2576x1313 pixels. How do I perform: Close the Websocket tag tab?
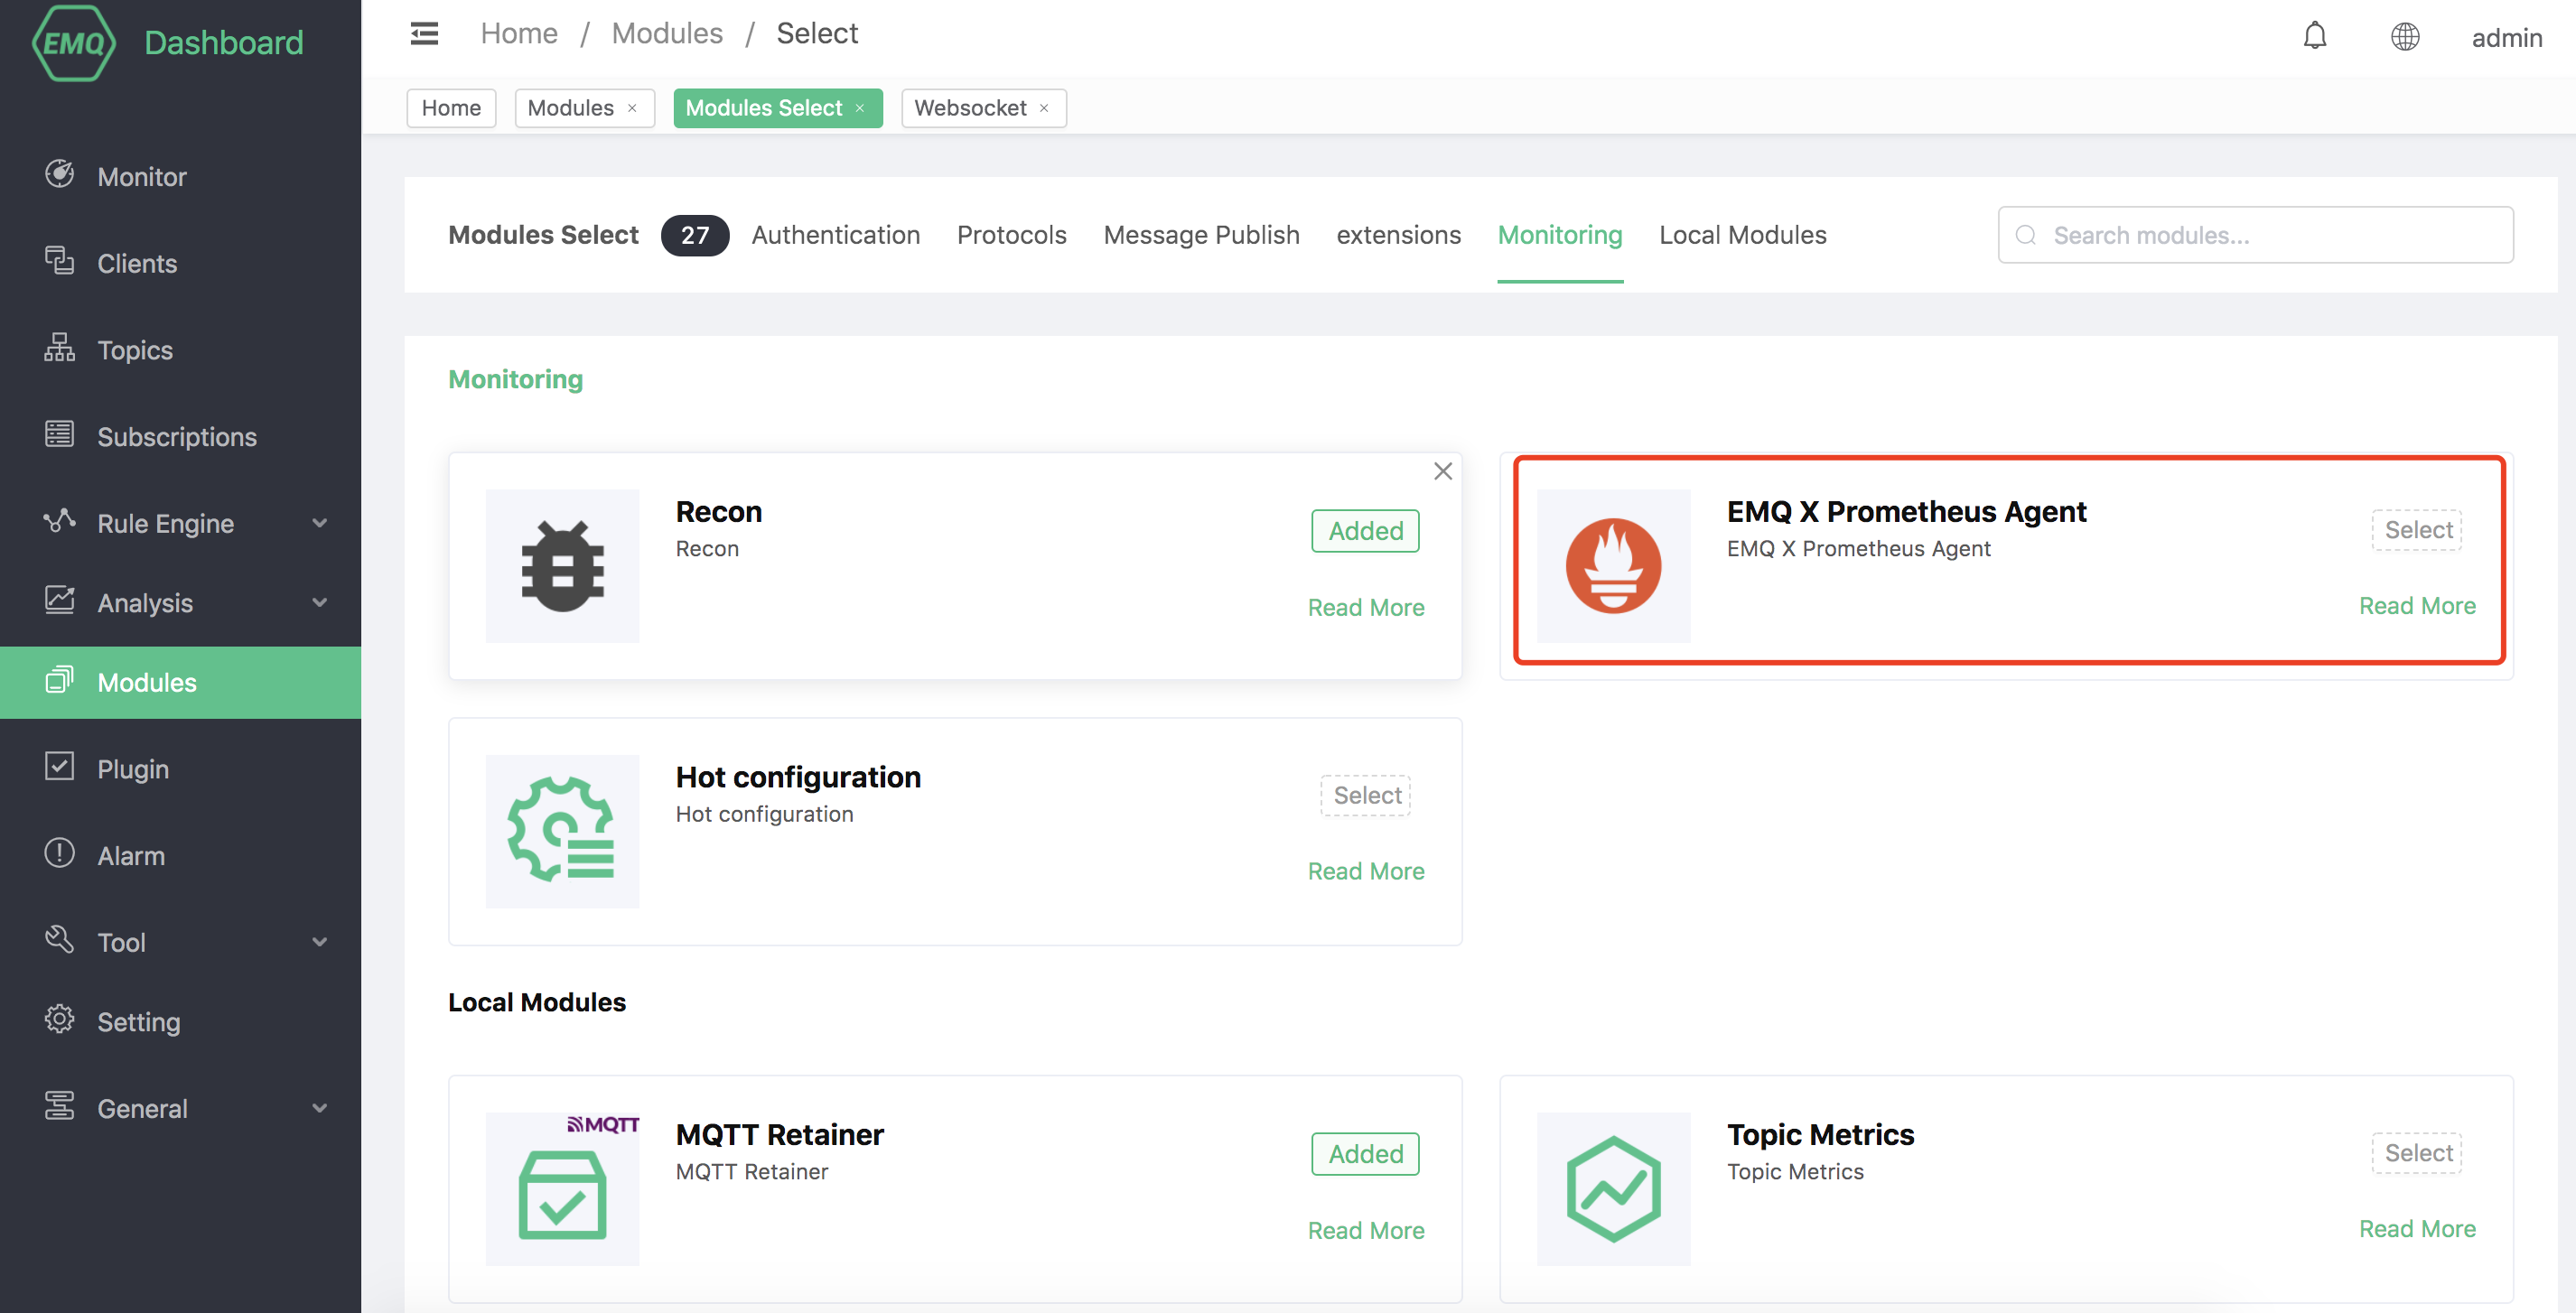[x=1044, y=109]
